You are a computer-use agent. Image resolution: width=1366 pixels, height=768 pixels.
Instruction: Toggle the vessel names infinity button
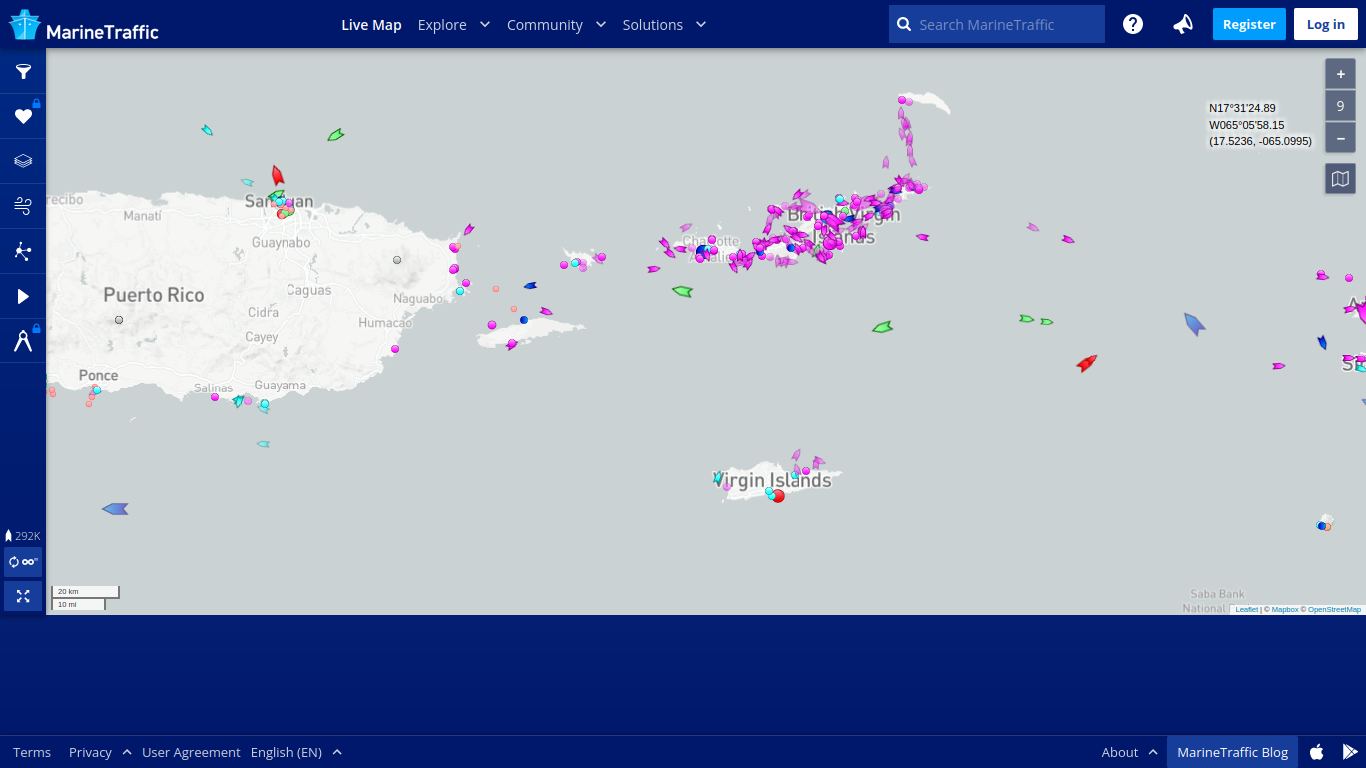click(23, 562)
